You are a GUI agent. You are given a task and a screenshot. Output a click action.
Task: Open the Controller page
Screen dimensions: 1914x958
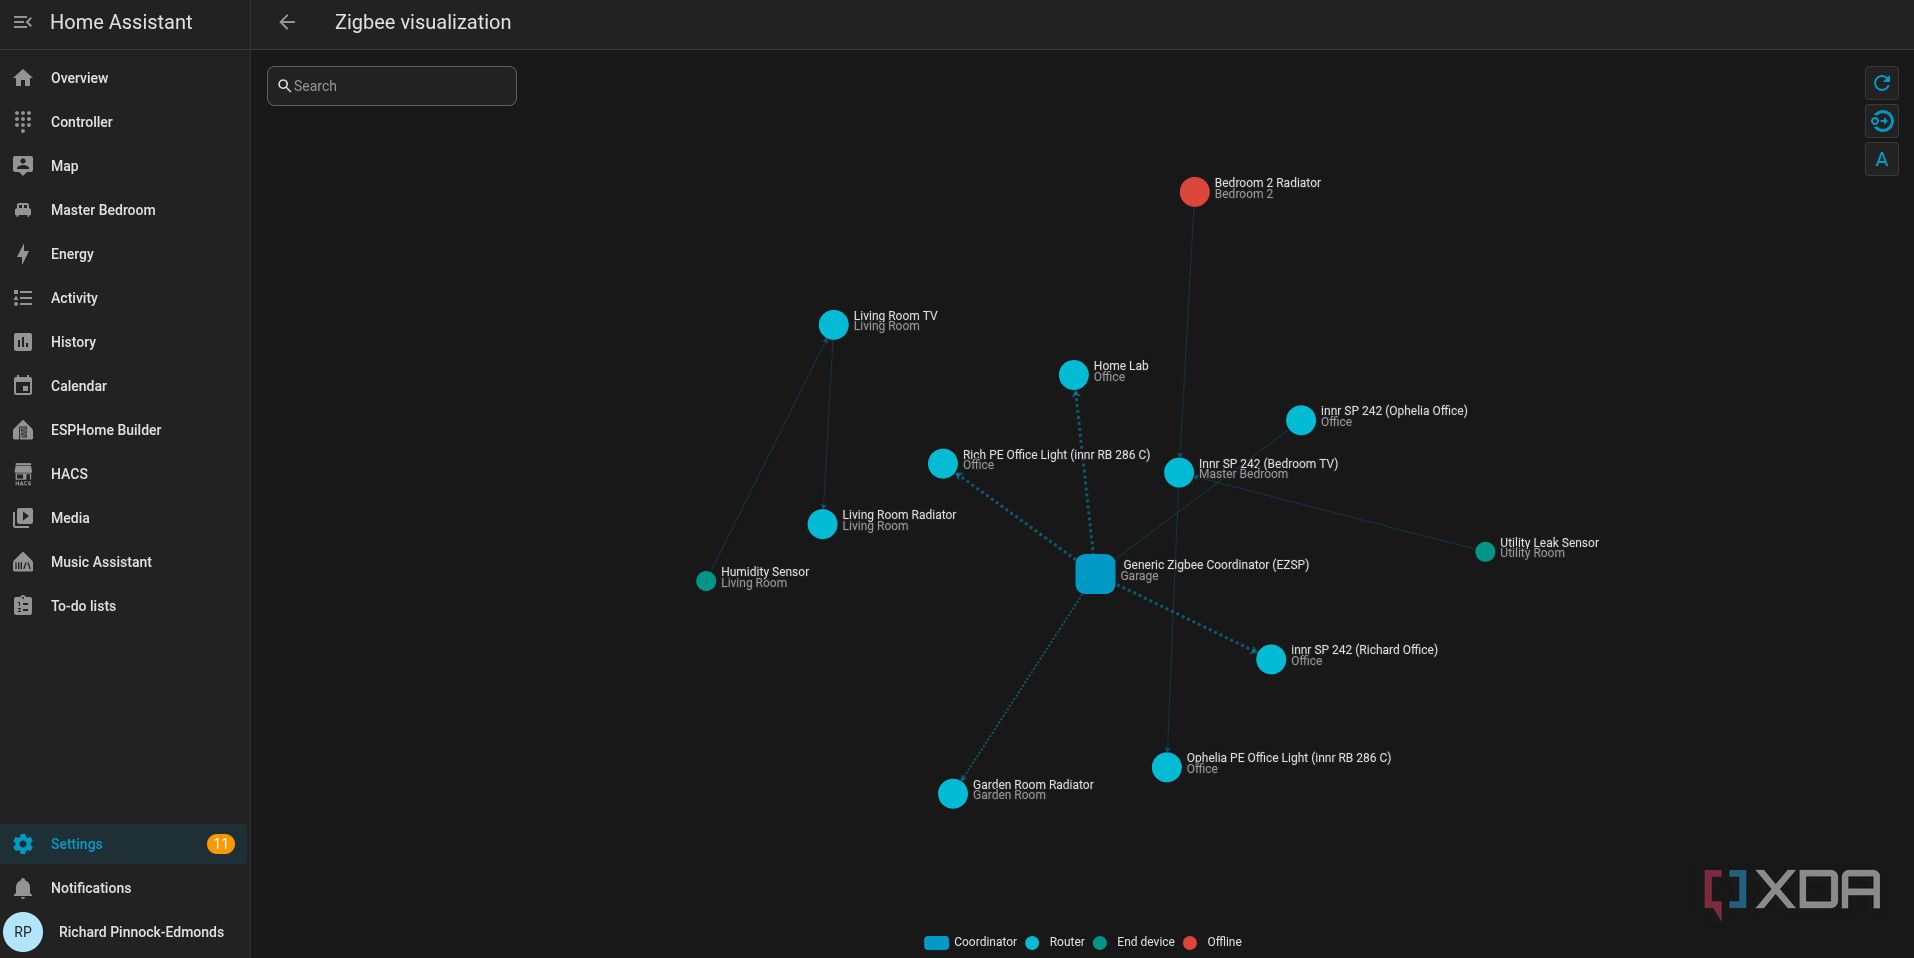124,122
